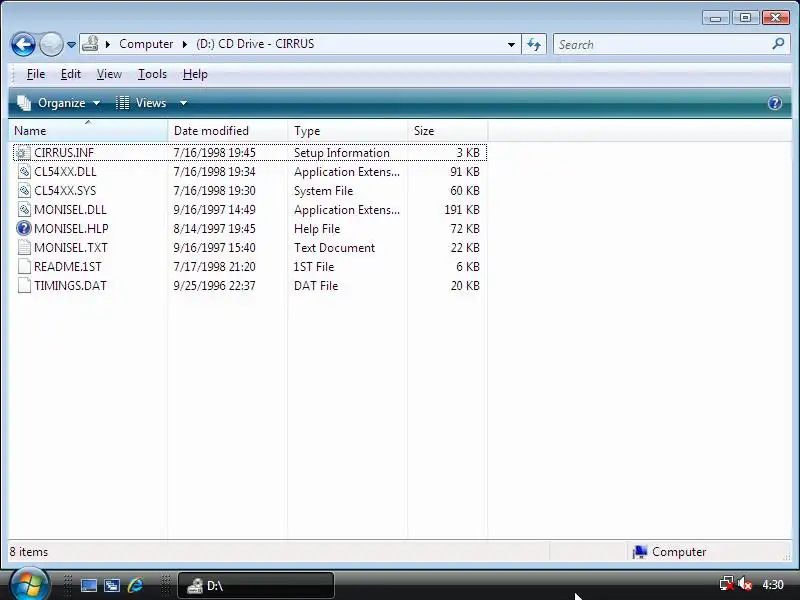Launch Internet Explorer from Quick Launch

(135, 585)
